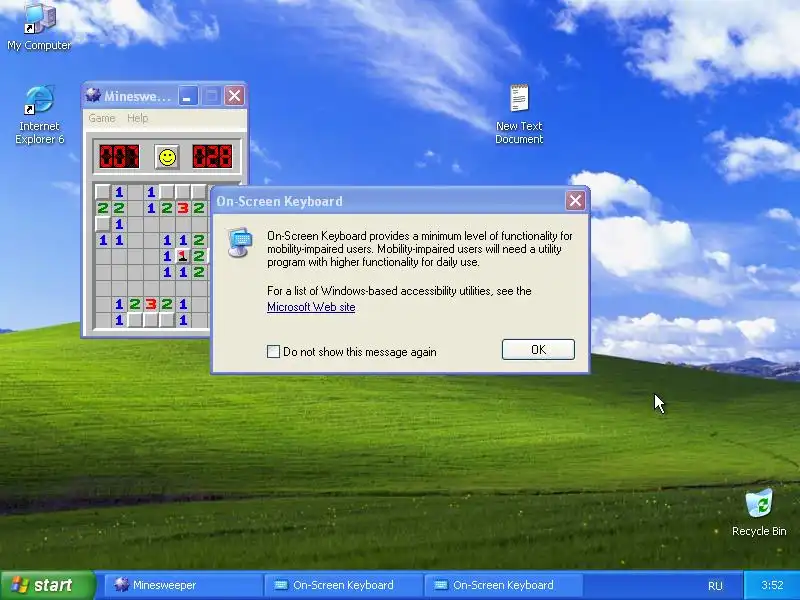Minimize the Minesweeper window
Image resolution: width=800 pixels, height=600 pixels.
(x=188, y=96)
